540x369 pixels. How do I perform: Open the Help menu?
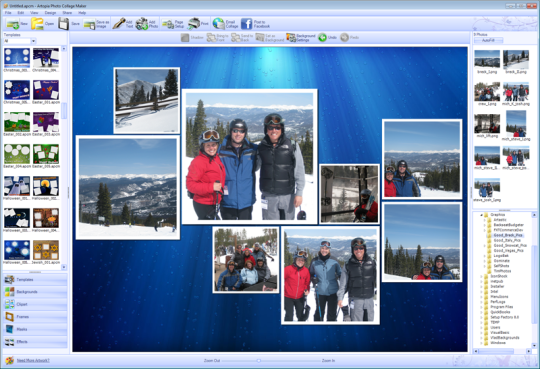82,13
